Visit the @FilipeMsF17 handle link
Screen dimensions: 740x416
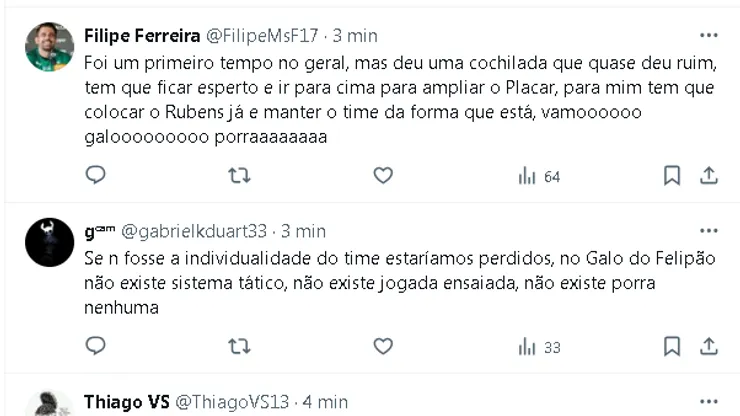pyautogui.click(x=262, y=36)
